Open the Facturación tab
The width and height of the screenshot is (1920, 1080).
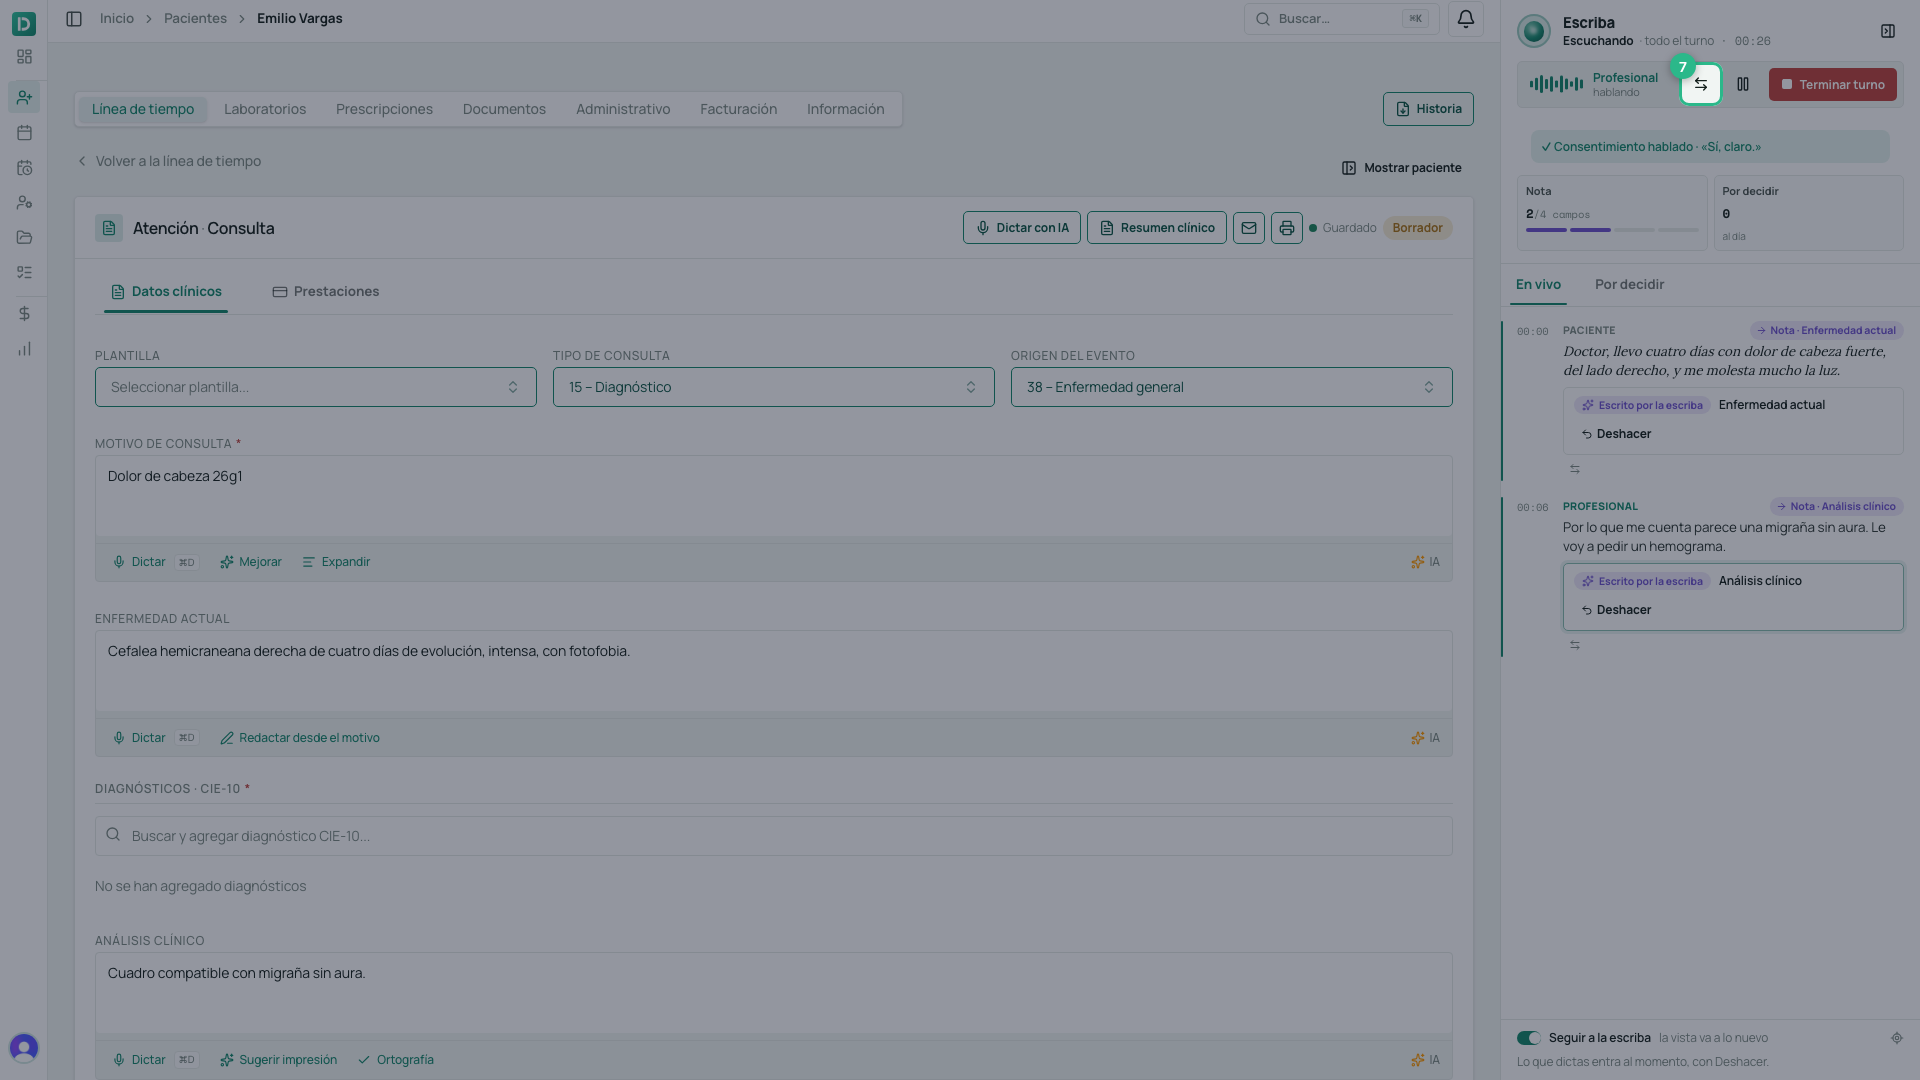(x=738, y=109)
